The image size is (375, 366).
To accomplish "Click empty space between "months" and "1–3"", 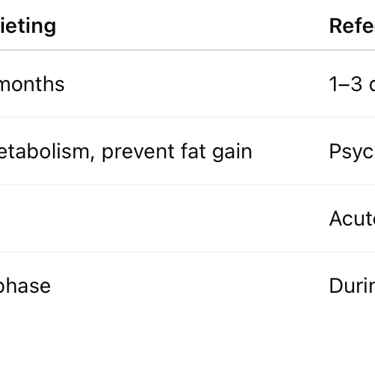I will pos(197,84).
